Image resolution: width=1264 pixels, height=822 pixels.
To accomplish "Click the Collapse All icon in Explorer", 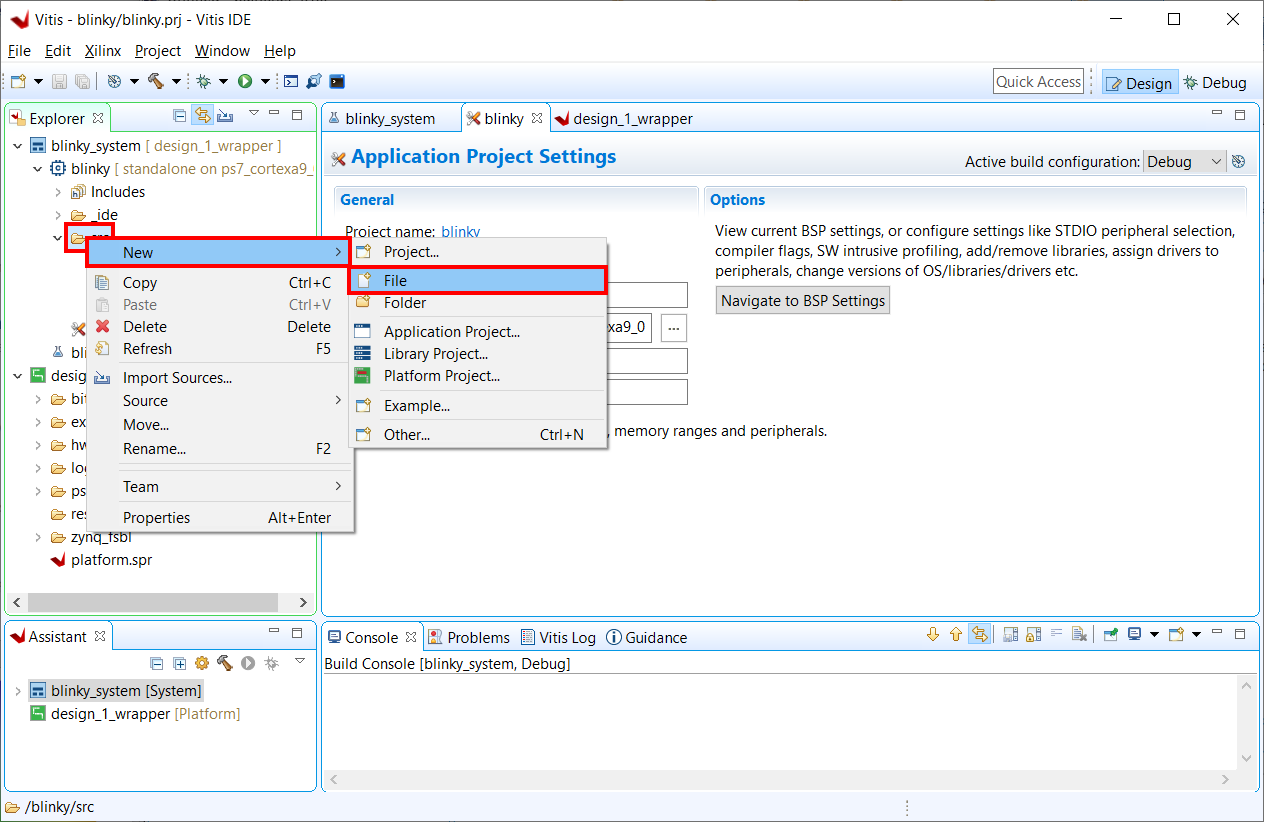I will click(x=180, y=115).
